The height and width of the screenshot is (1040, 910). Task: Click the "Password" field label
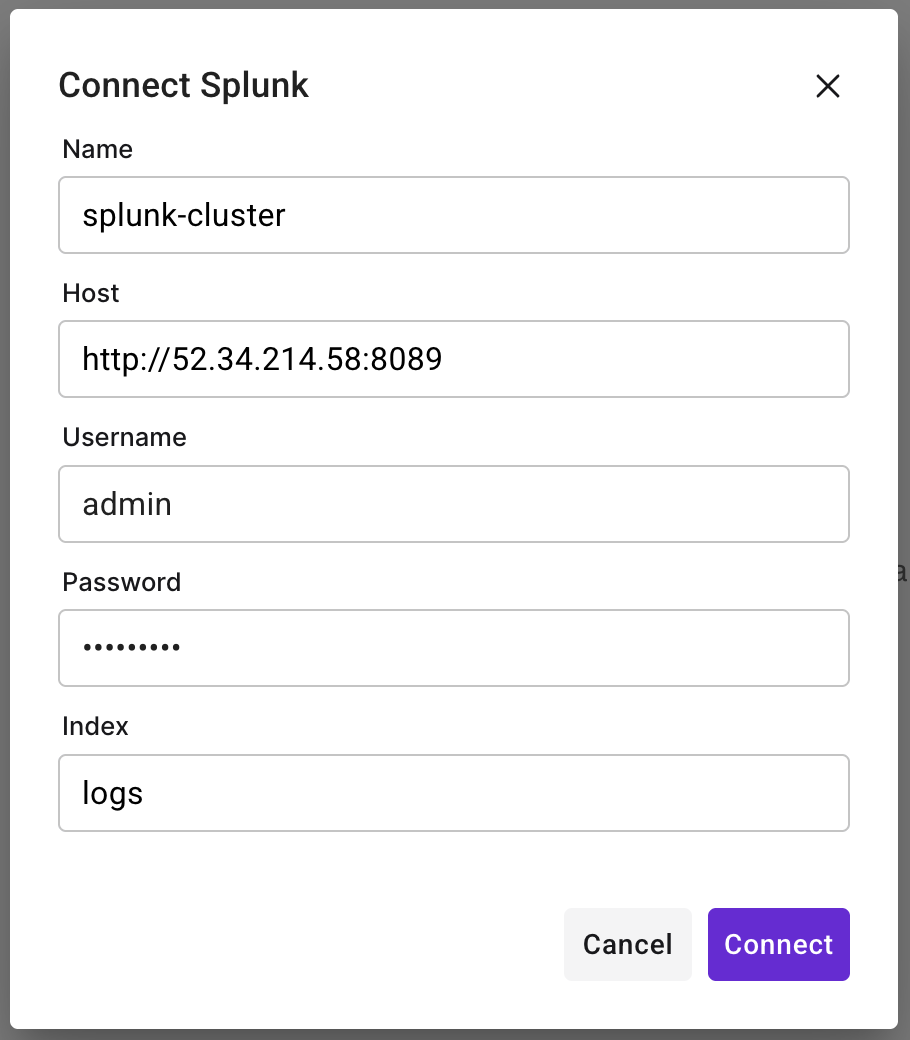[121, 582]
